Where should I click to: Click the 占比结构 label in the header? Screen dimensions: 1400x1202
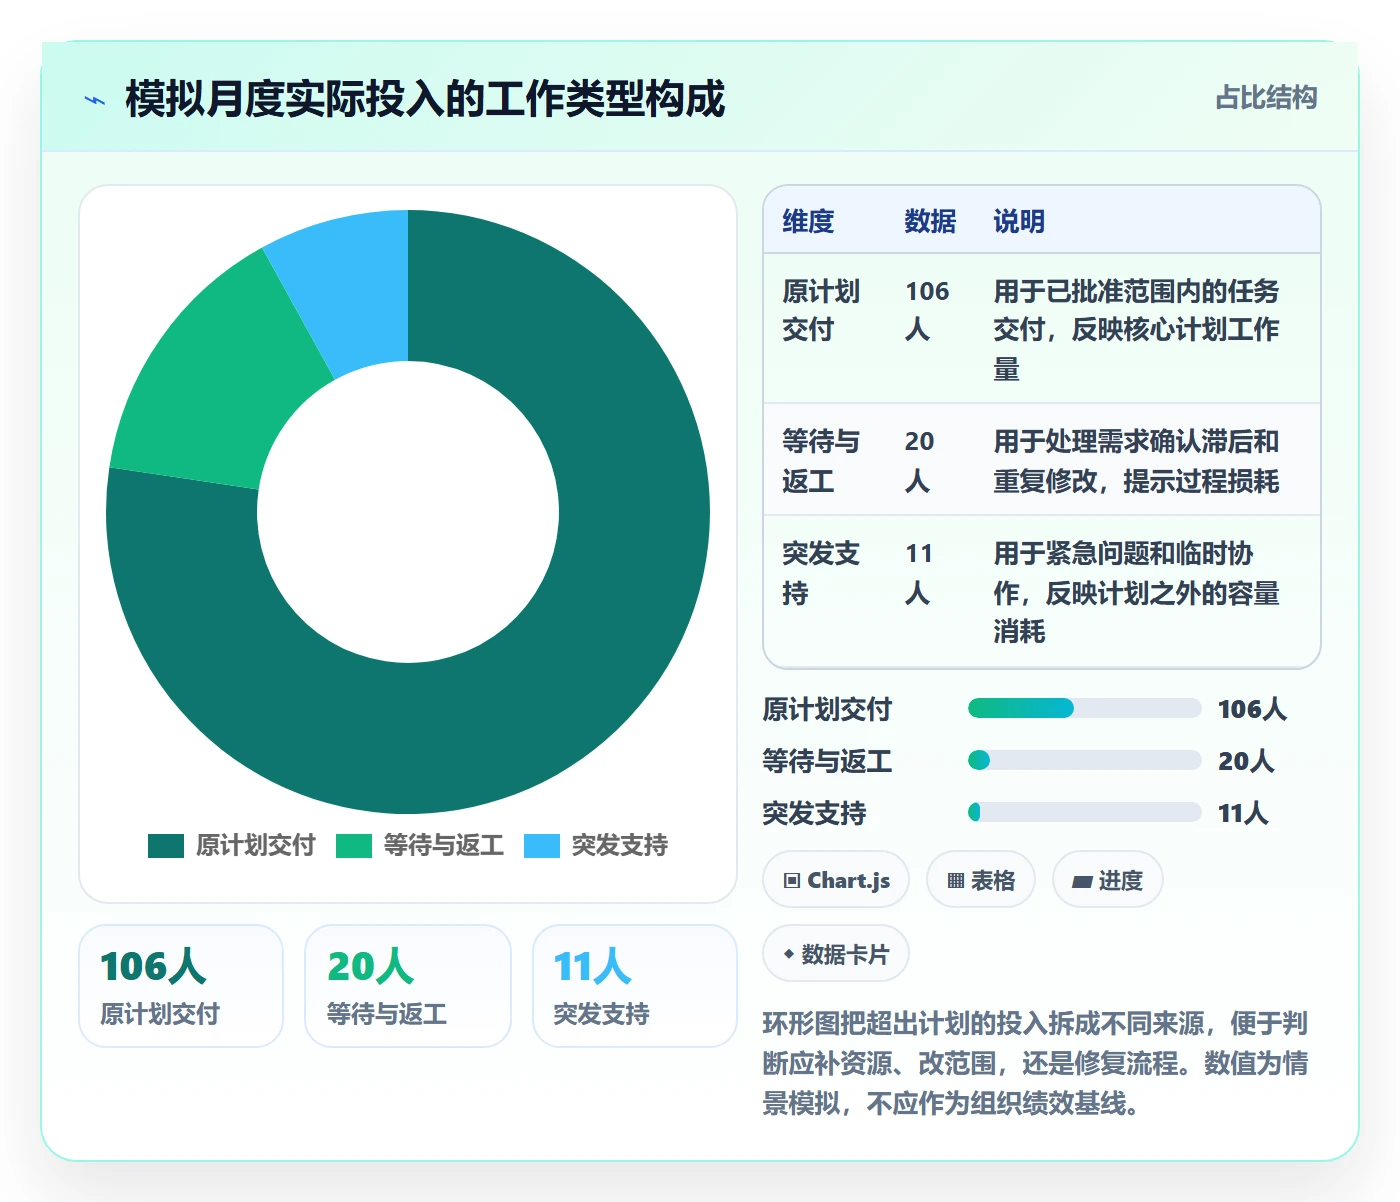coord(1266,98)
